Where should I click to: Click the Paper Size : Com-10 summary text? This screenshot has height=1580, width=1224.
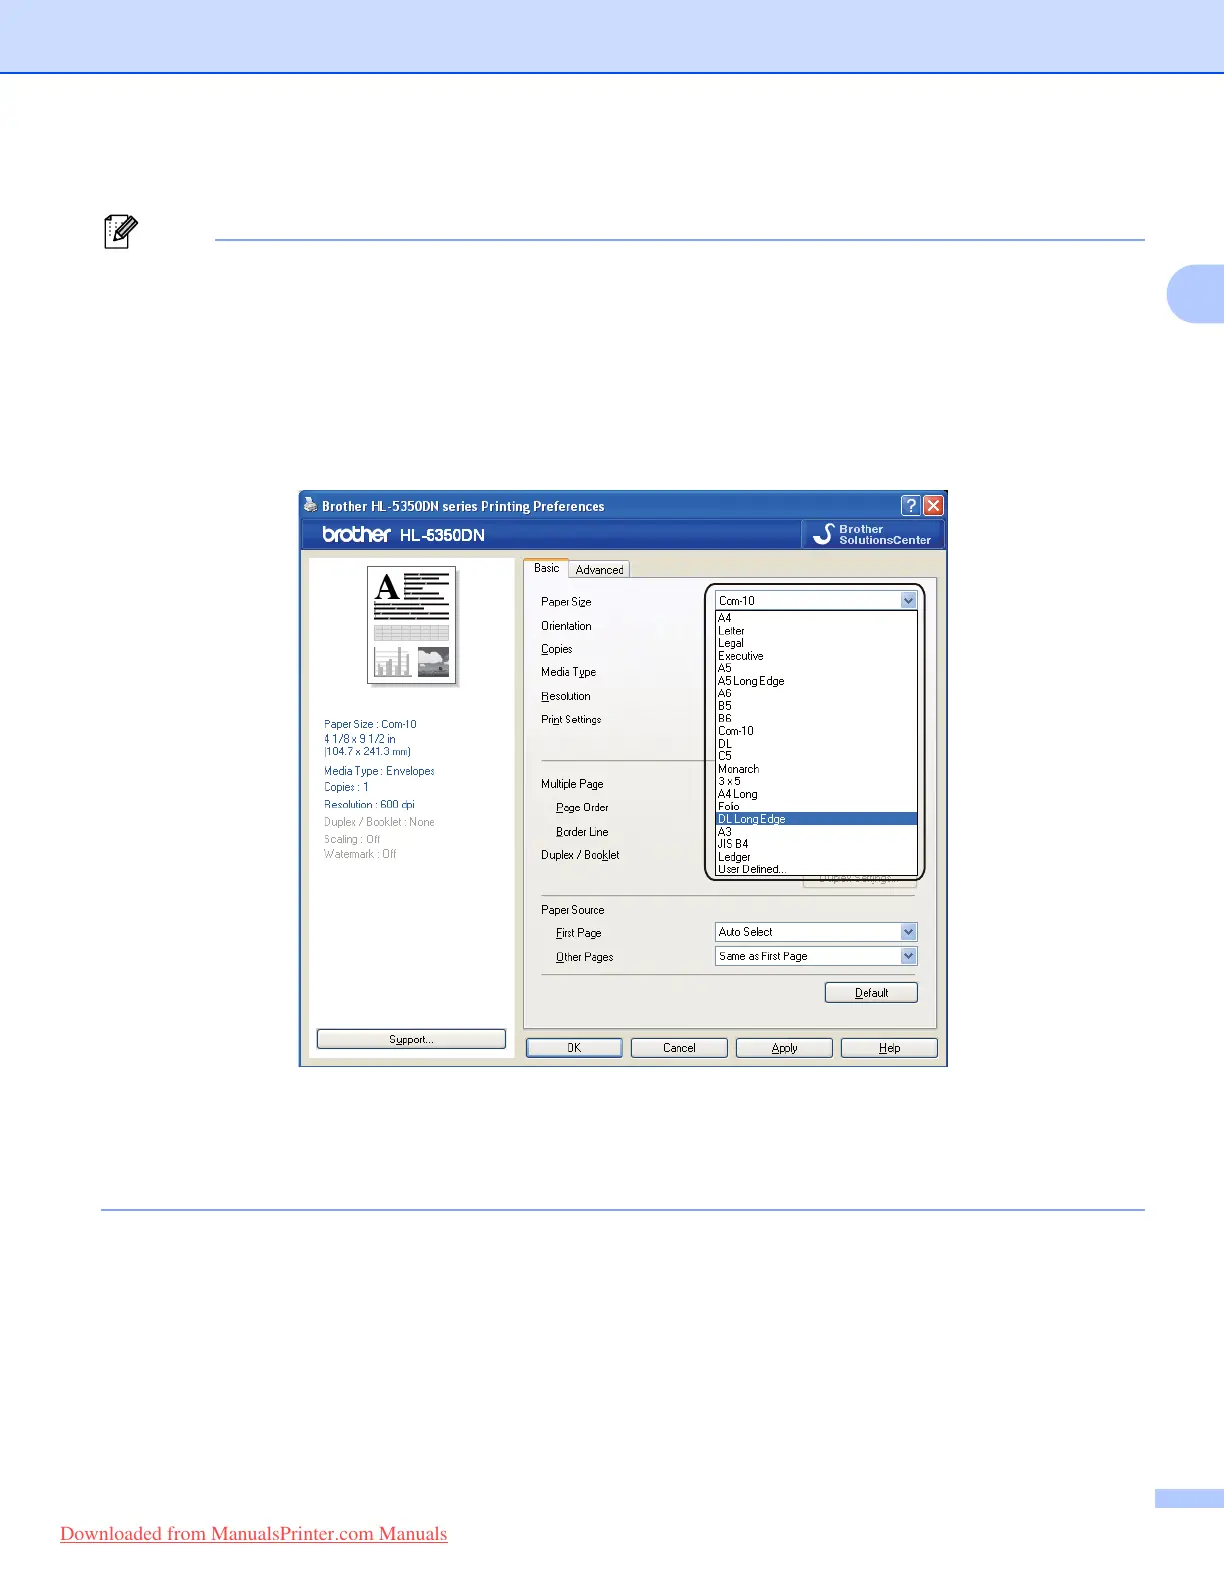370,724
